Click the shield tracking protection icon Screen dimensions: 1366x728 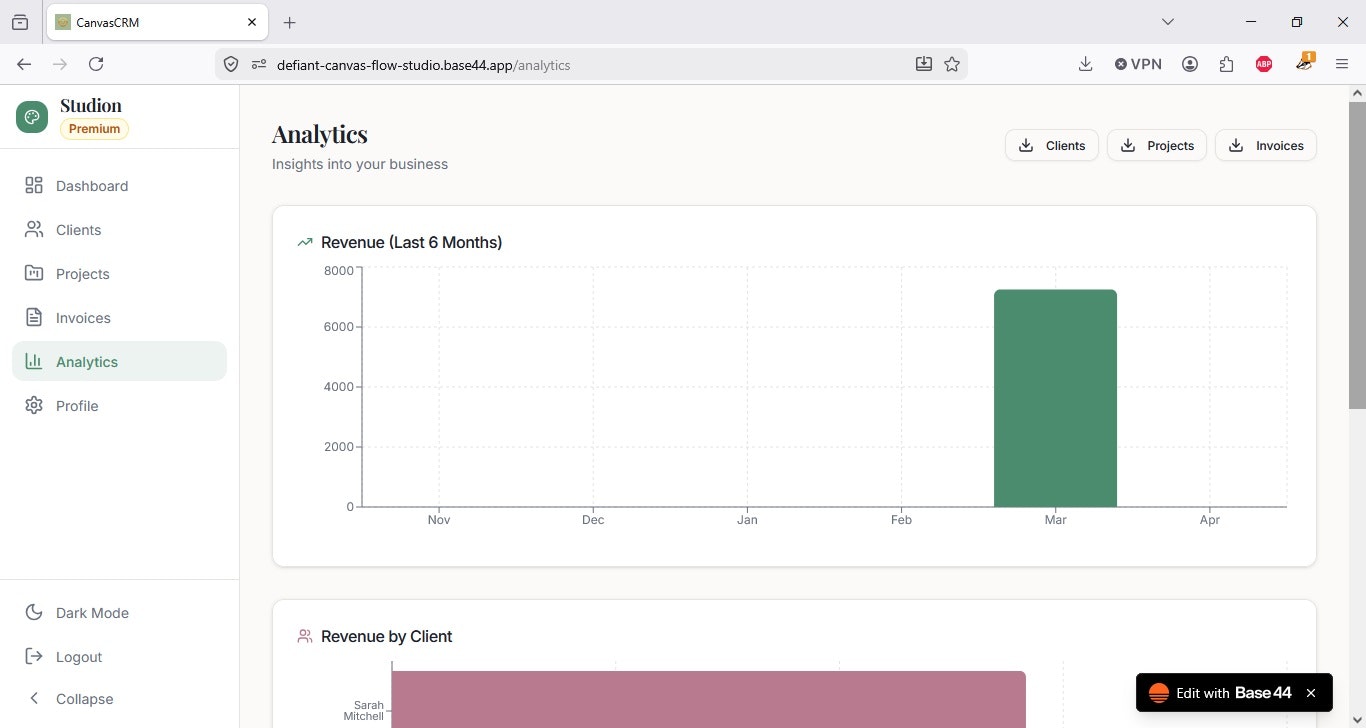(231, 64)
